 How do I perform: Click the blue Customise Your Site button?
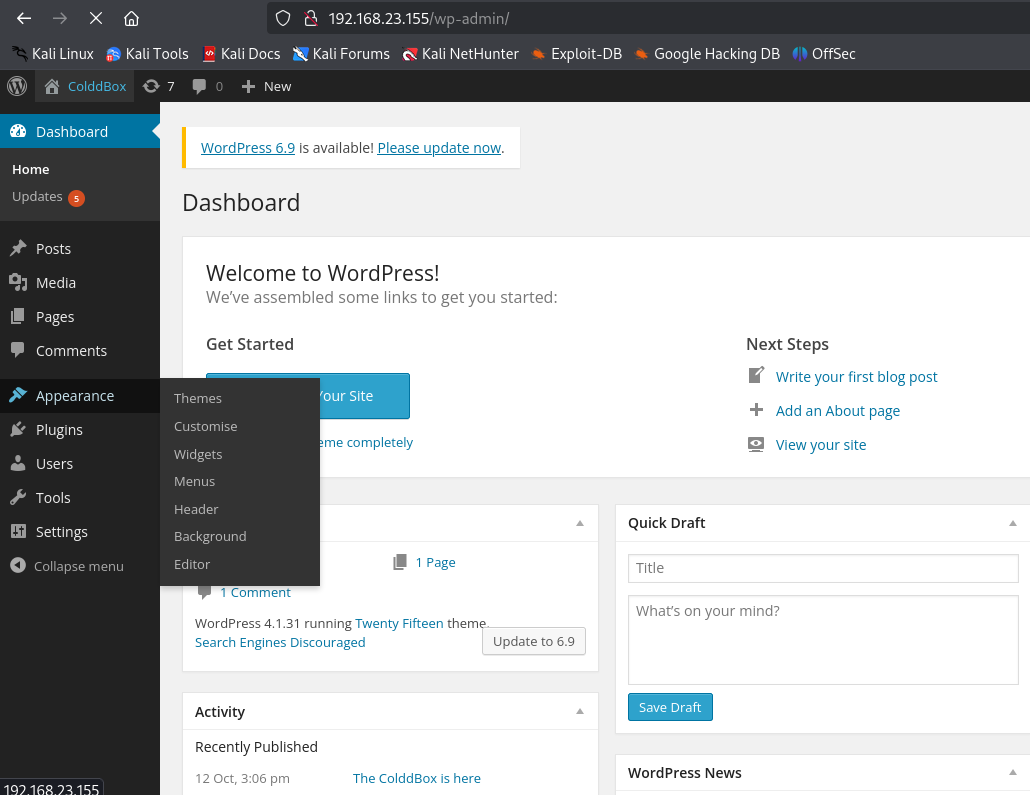pos(365,396)
